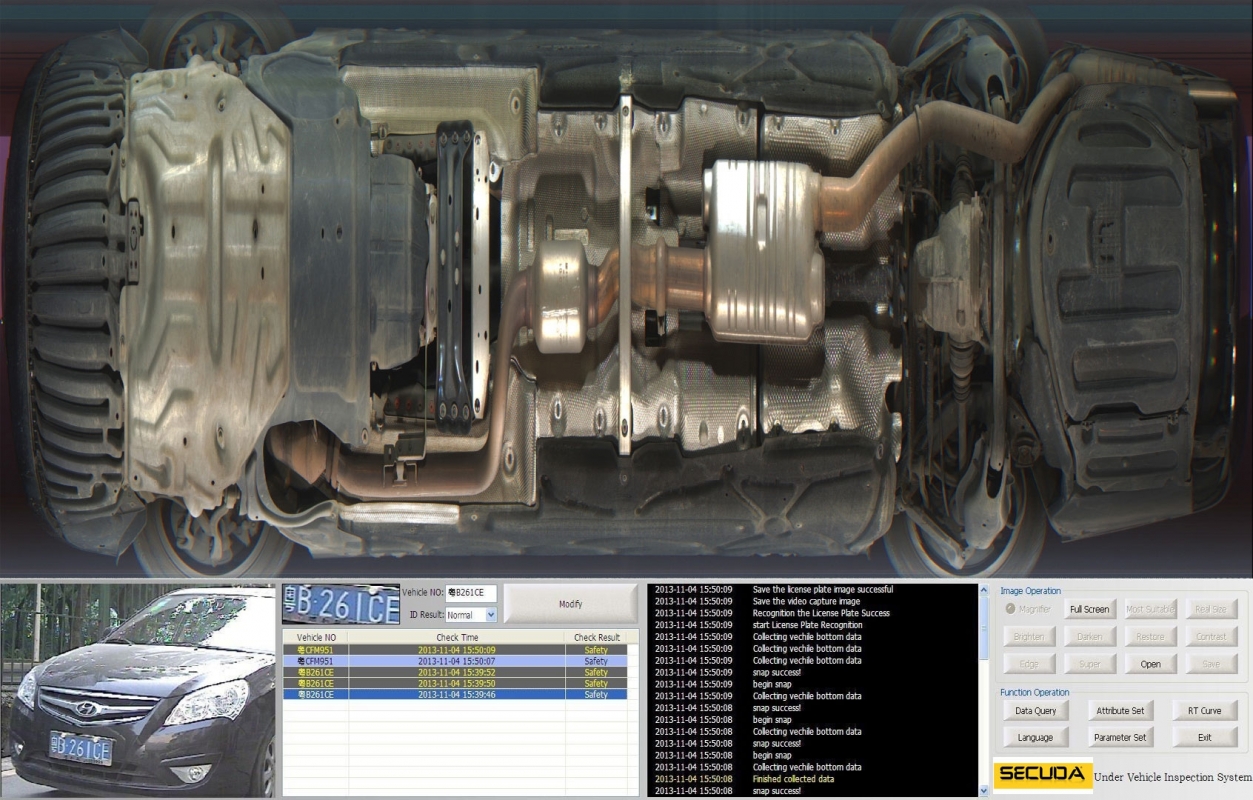1253x800 pixels.
Task: Expand the ID Result dropdown
Action: (490, 615)
